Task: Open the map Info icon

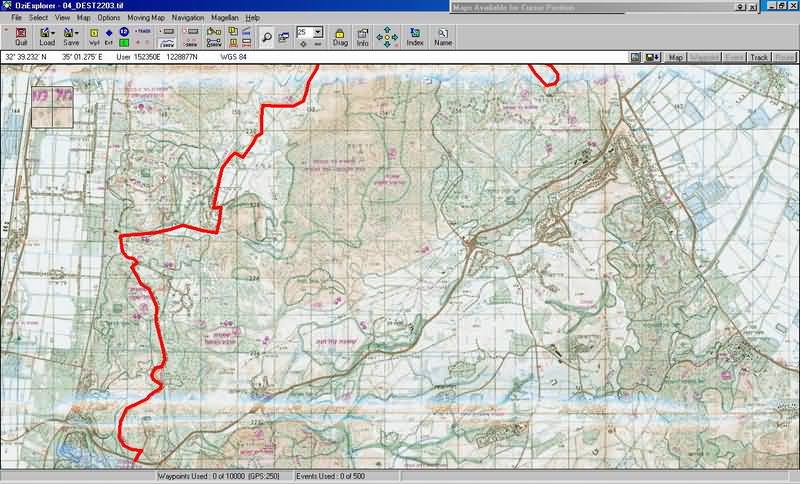Action: tap(363, 37)
